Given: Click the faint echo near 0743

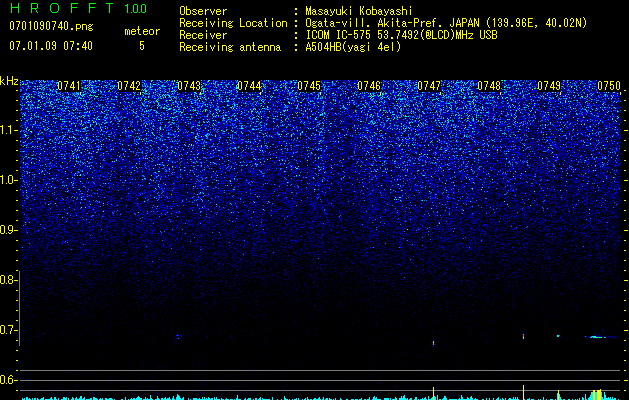Looking at the screenshot, I should [179, 337].
